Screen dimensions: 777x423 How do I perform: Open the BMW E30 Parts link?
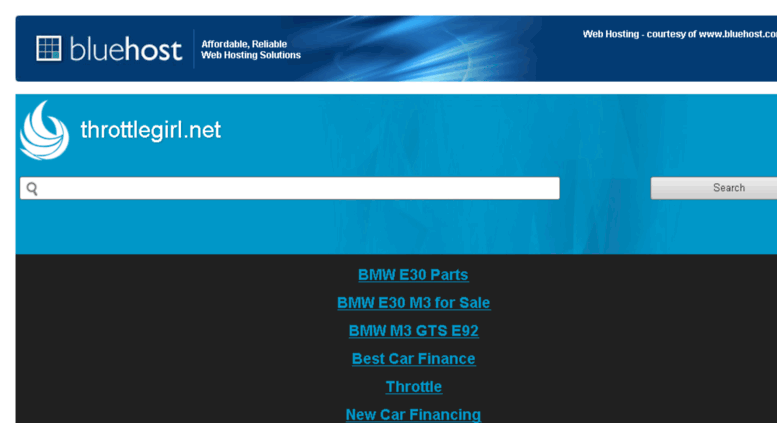[x=413, y=274]
